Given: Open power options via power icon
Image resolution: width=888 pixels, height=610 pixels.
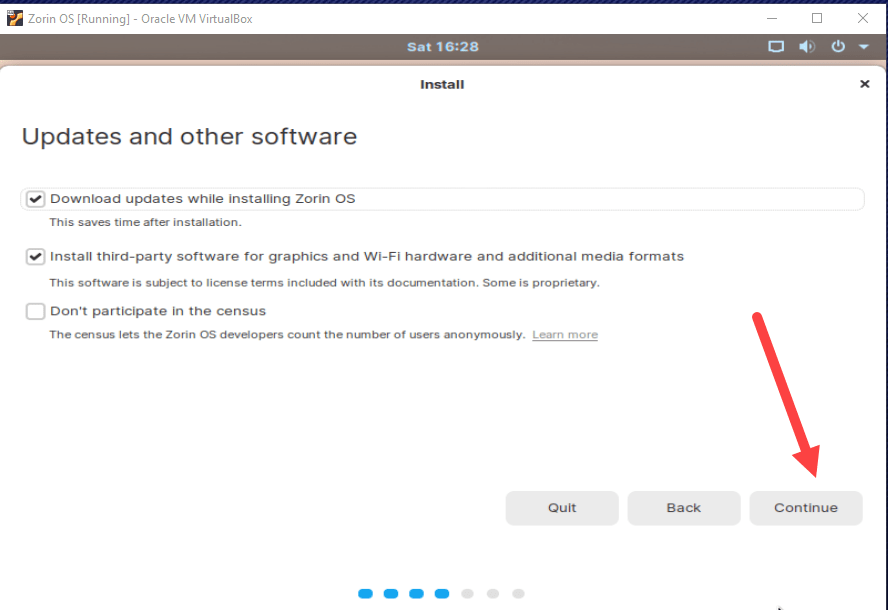Looking at the screenshot, I should (x=838, y=46).
